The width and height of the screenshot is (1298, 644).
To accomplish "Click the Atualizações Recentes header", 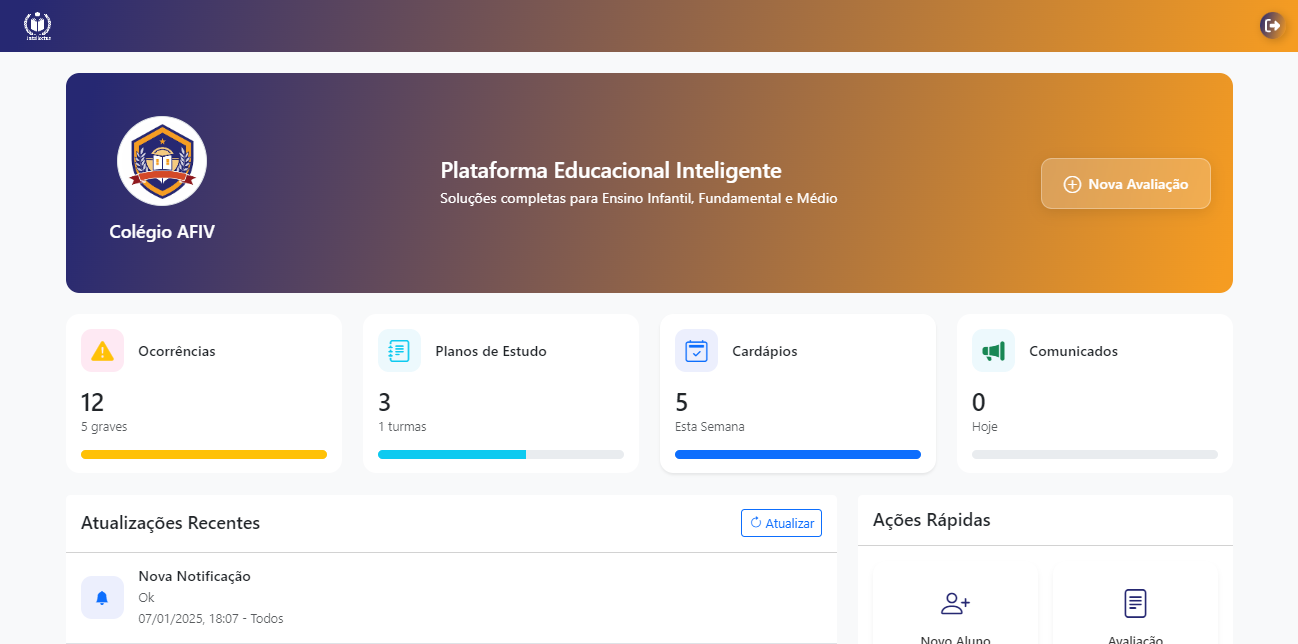I will point(170,523).
